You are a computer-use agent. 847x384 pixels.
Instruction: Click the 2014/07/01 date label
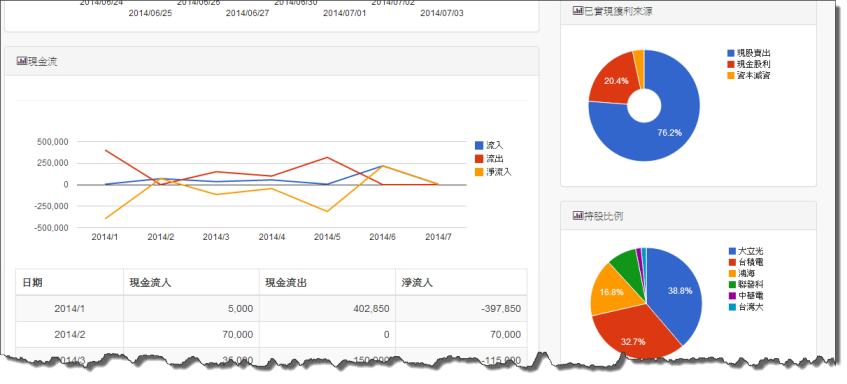tap(345, 13)
